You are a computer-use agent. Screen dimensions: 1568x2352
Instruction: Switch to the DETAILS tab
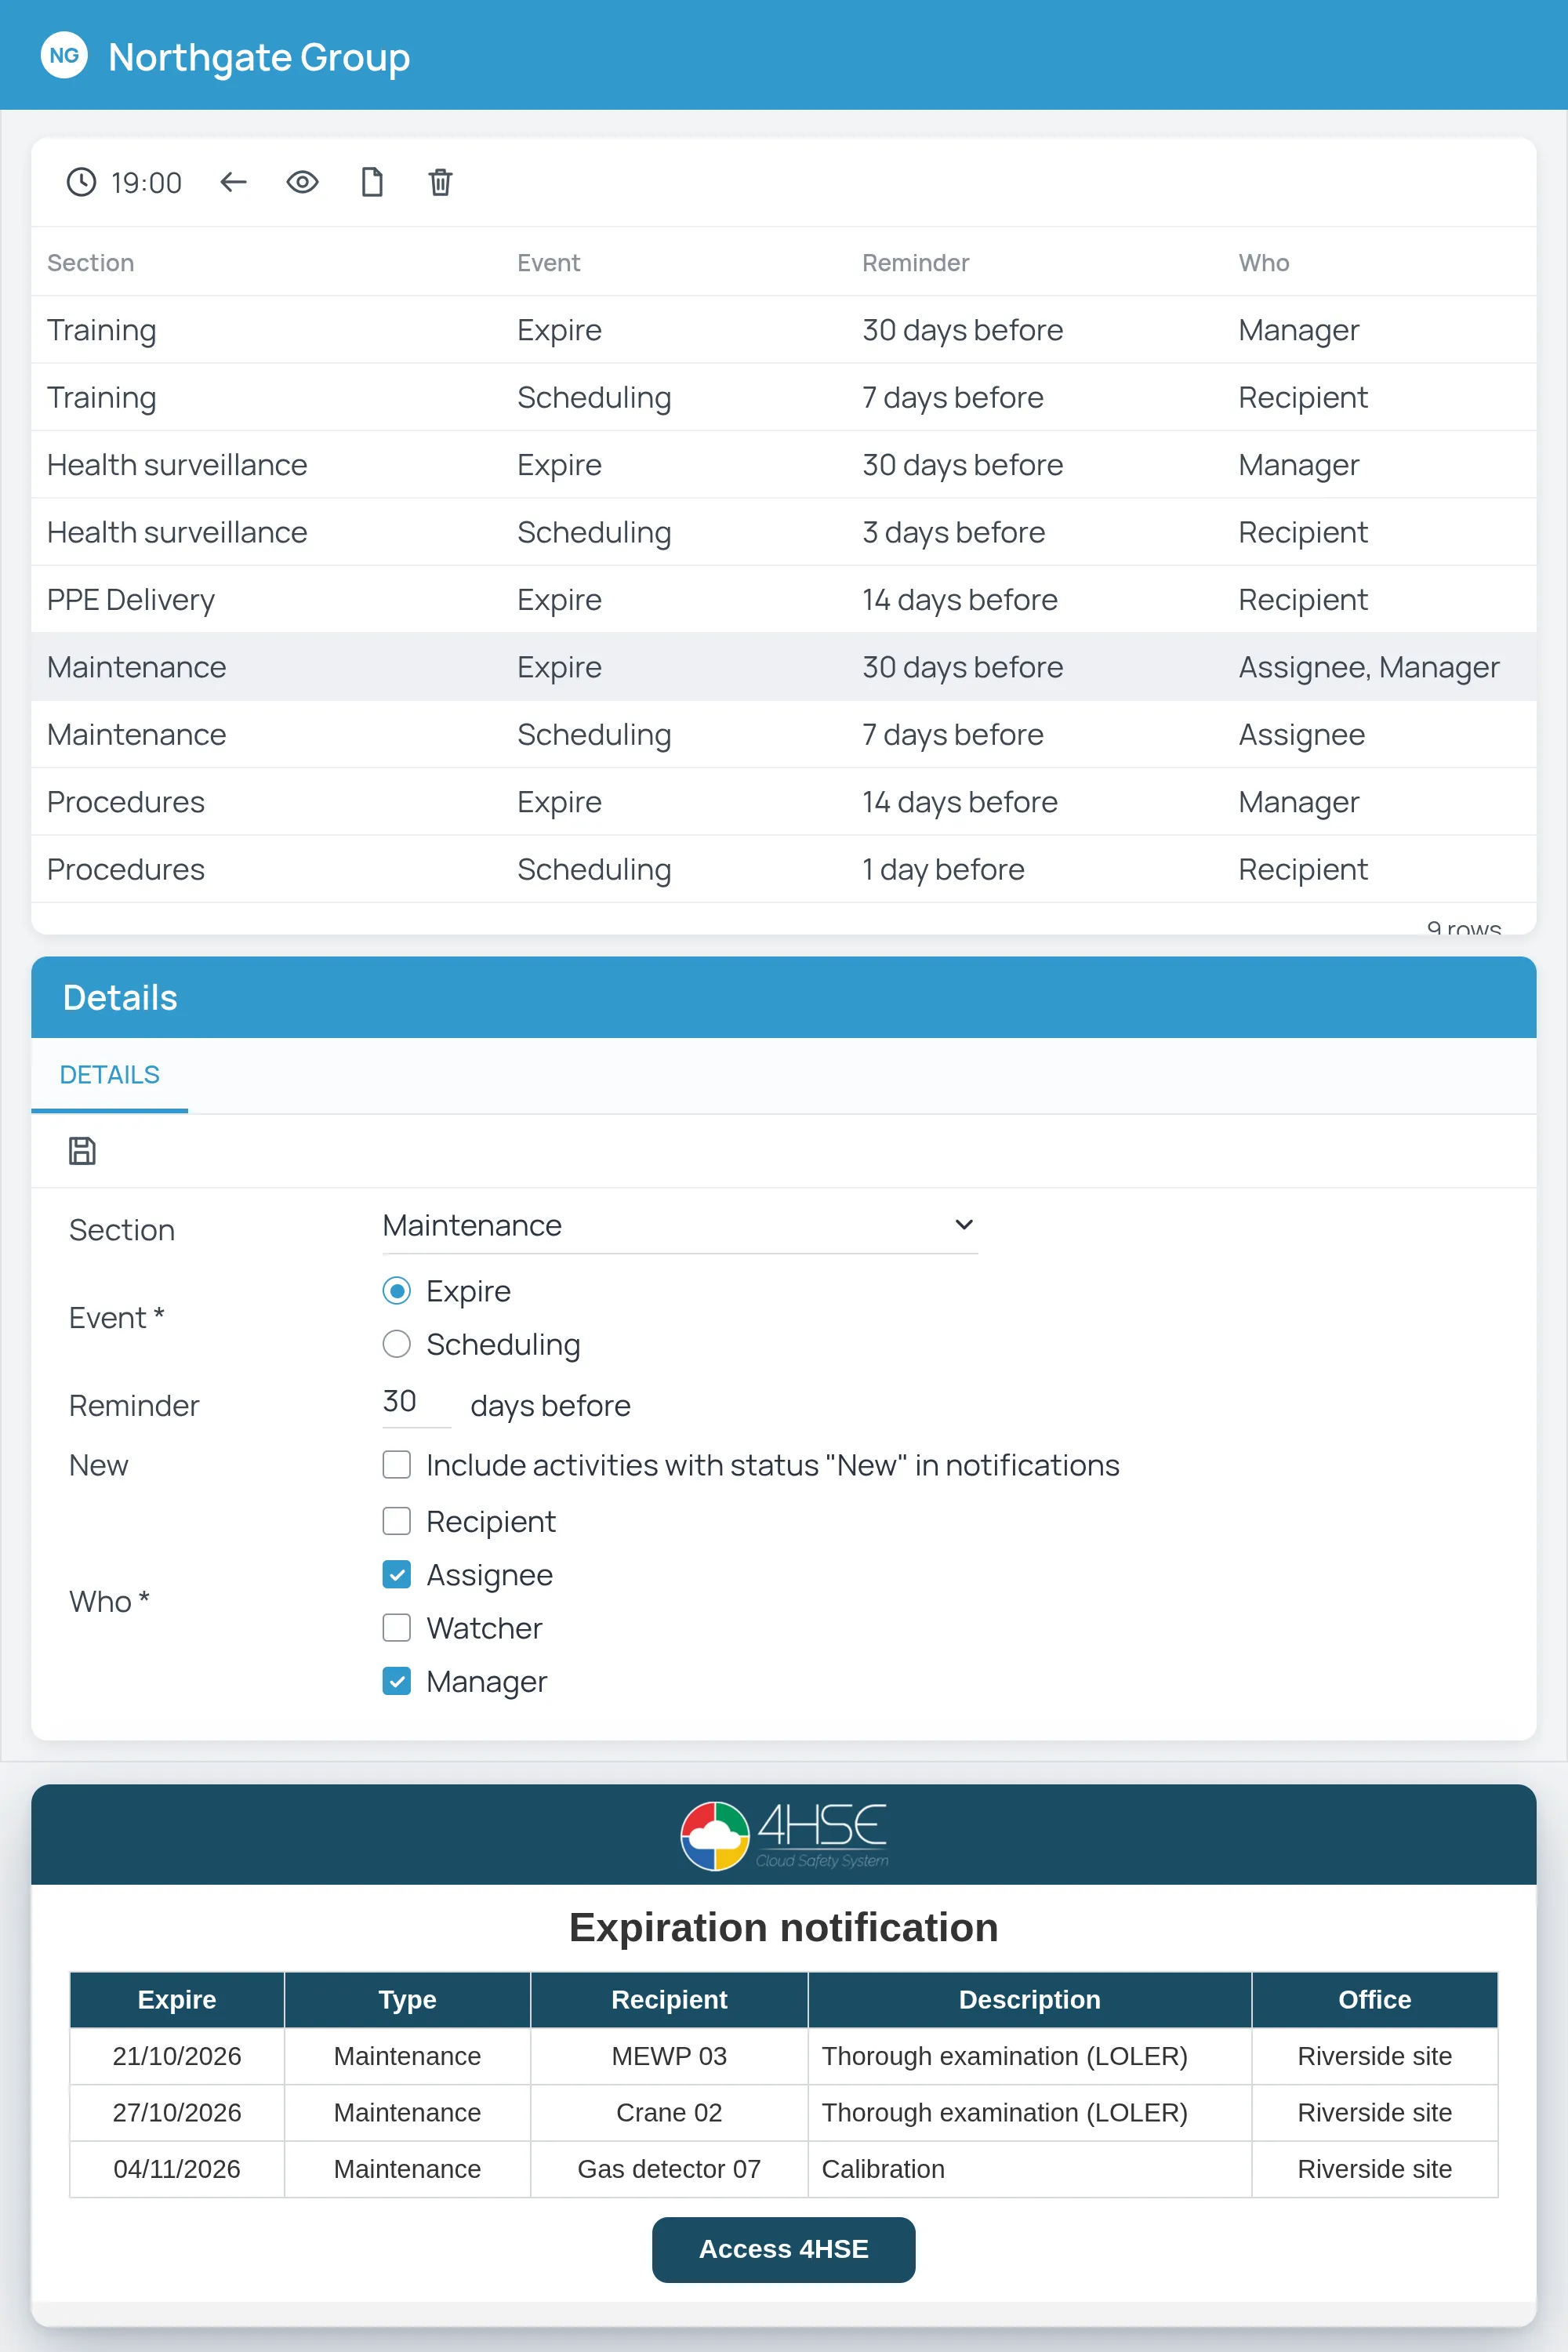coord(110,1075)
